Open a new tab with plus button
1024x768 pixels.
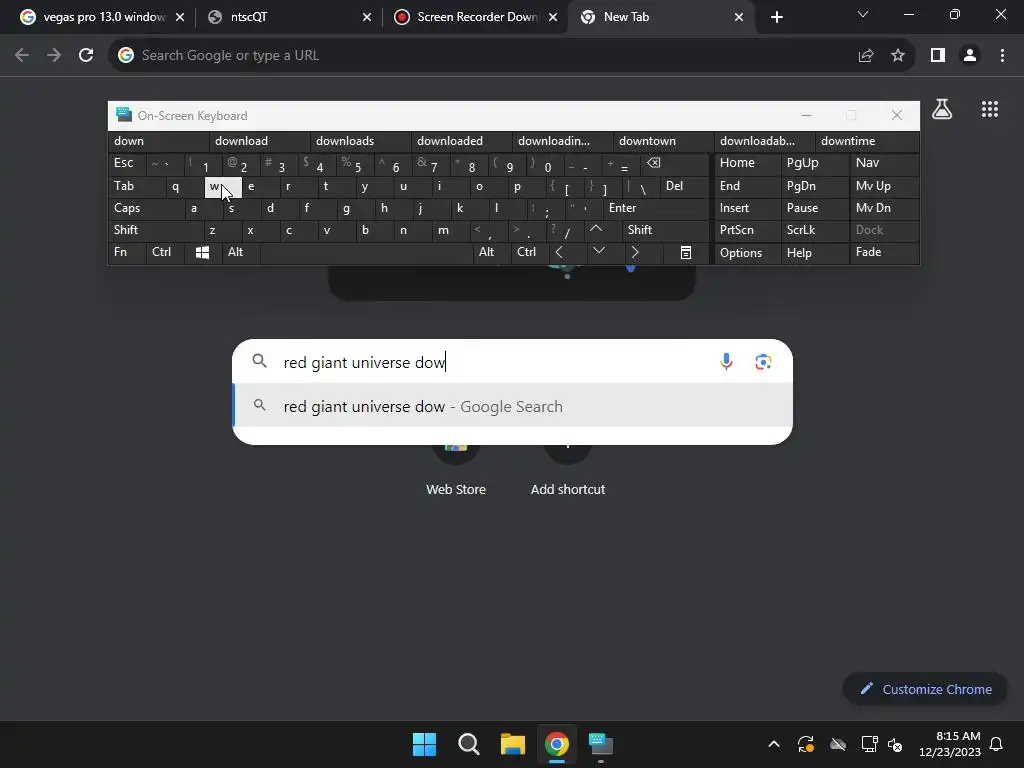(x=776, y=18)
